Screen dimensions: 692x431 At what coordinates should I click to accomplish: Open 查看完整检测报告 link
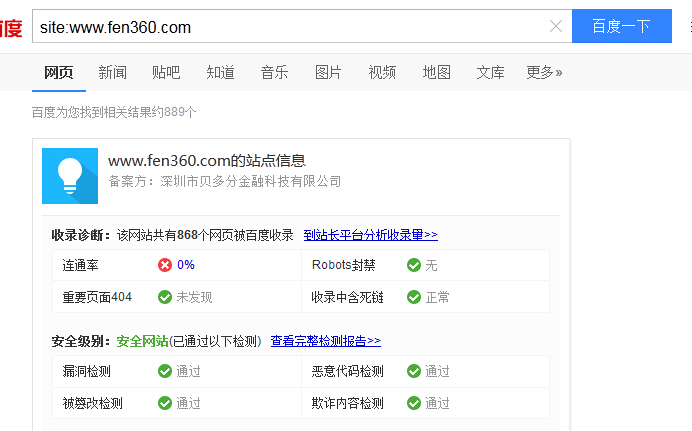pos(325,341)
